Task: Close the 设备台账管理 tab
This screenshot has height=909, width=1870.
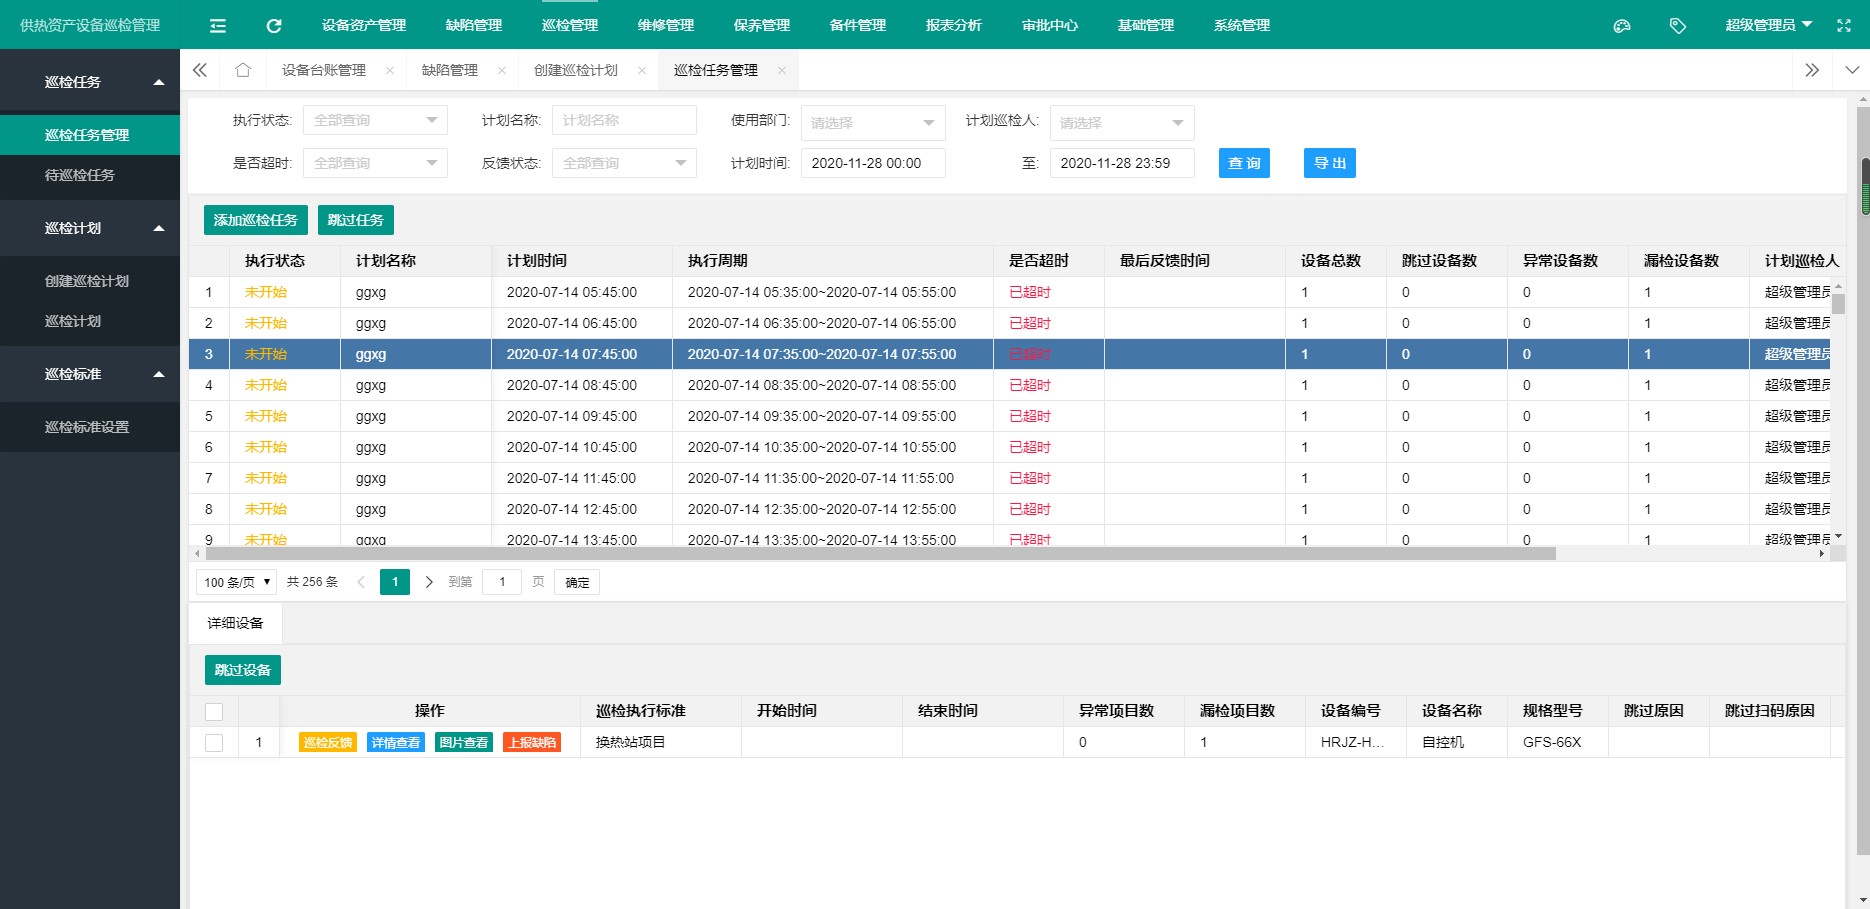Action: (390, 70)
